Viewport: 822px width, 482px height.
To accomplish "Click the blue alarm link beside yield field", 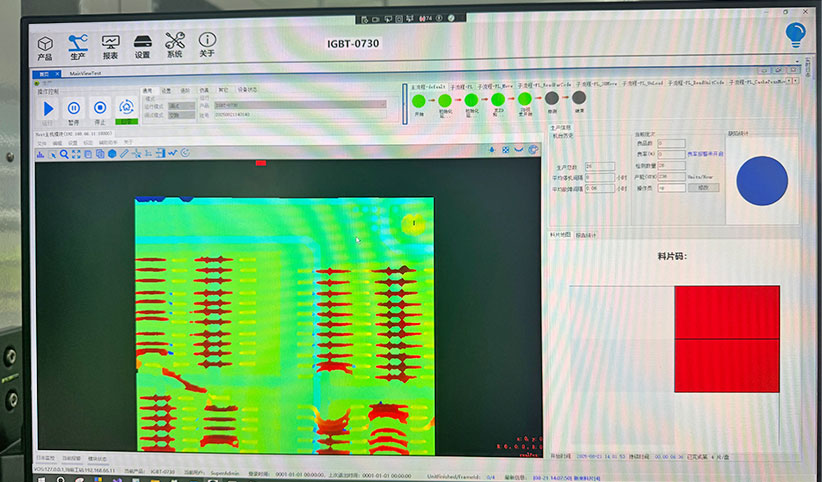I will point(706,154).
